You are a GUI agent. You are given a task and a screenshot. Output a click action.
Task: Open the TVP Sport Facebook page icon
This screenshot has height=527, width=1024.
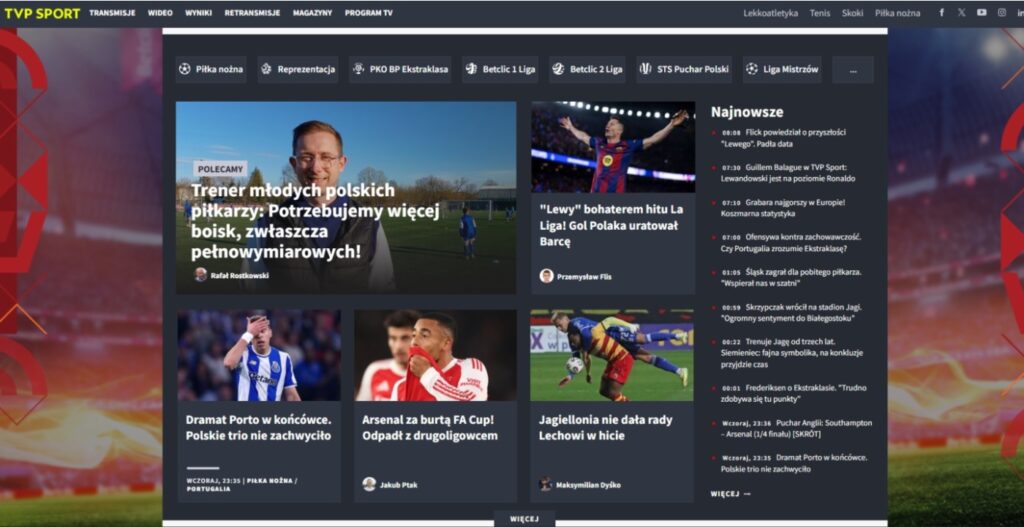[941, 13]
